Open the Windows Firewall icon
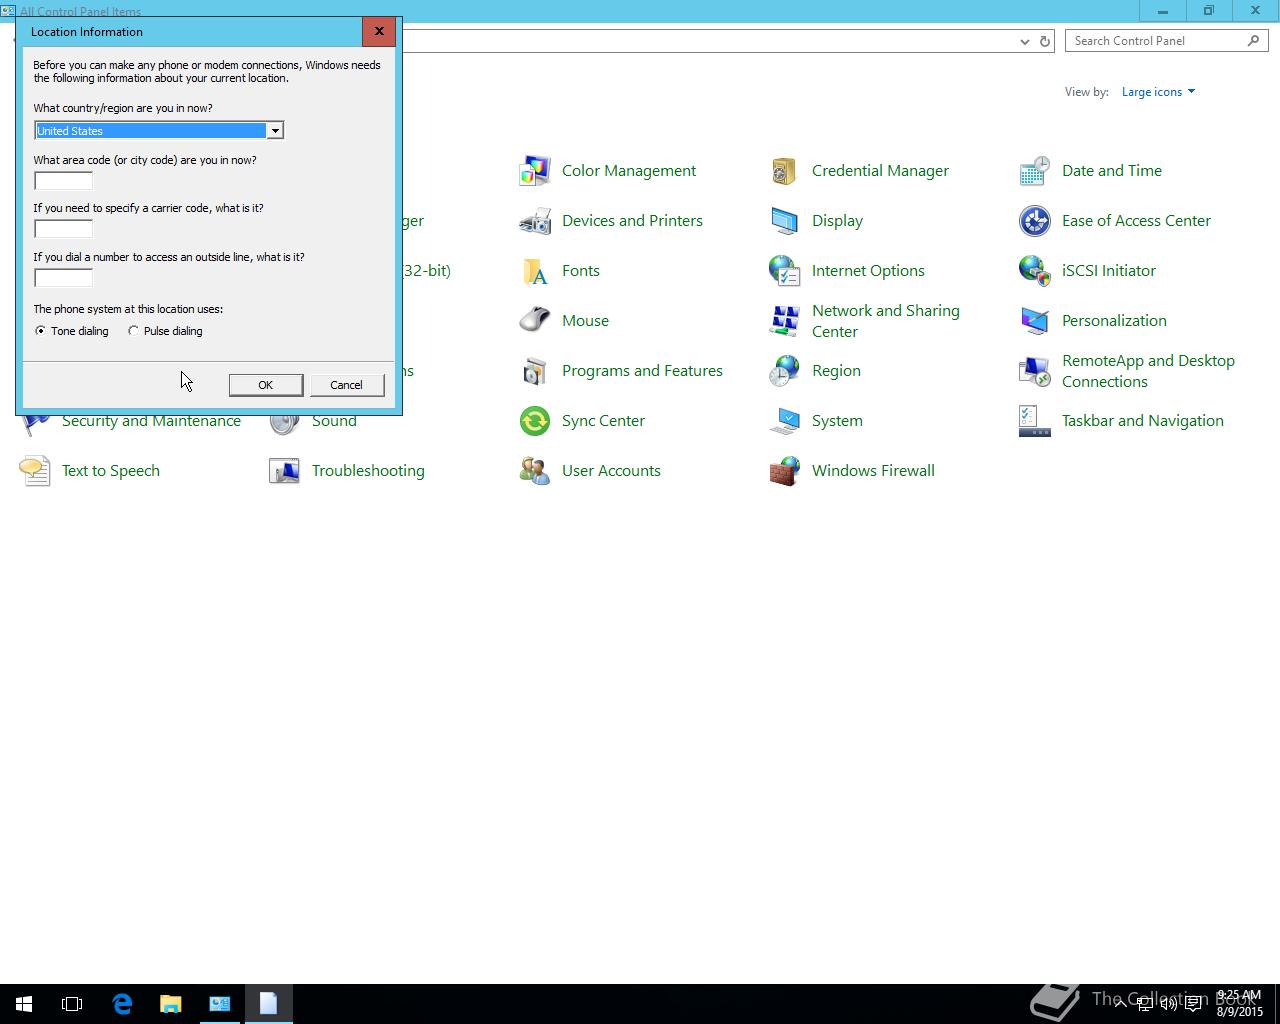The width and height of the screenshot is (1280, 1024). [785, 471]
